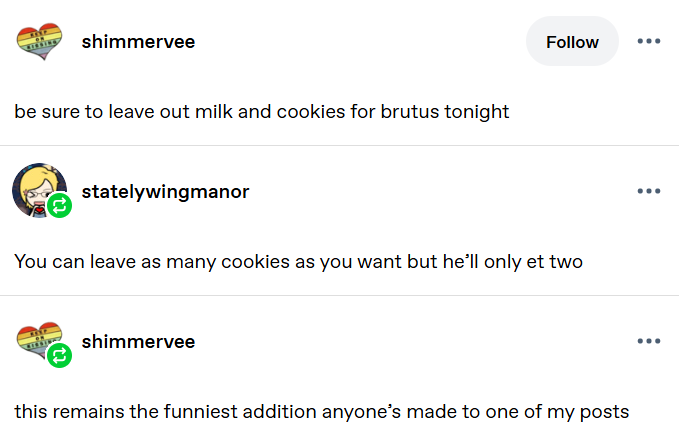
Task: Follow shimmervee with the Follow button
Action: tap(572, 42)
